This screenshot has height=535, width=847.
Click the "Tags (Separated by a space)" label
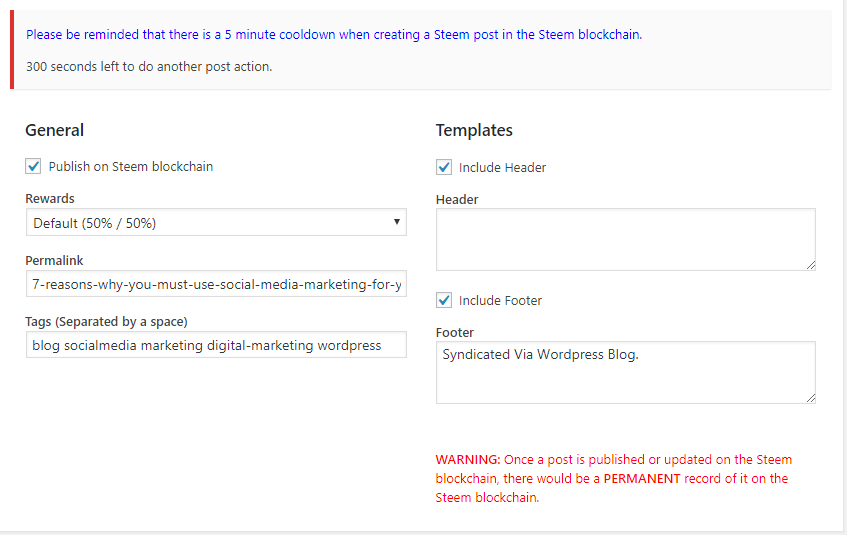pyautogui.click(x=106, y=321)
